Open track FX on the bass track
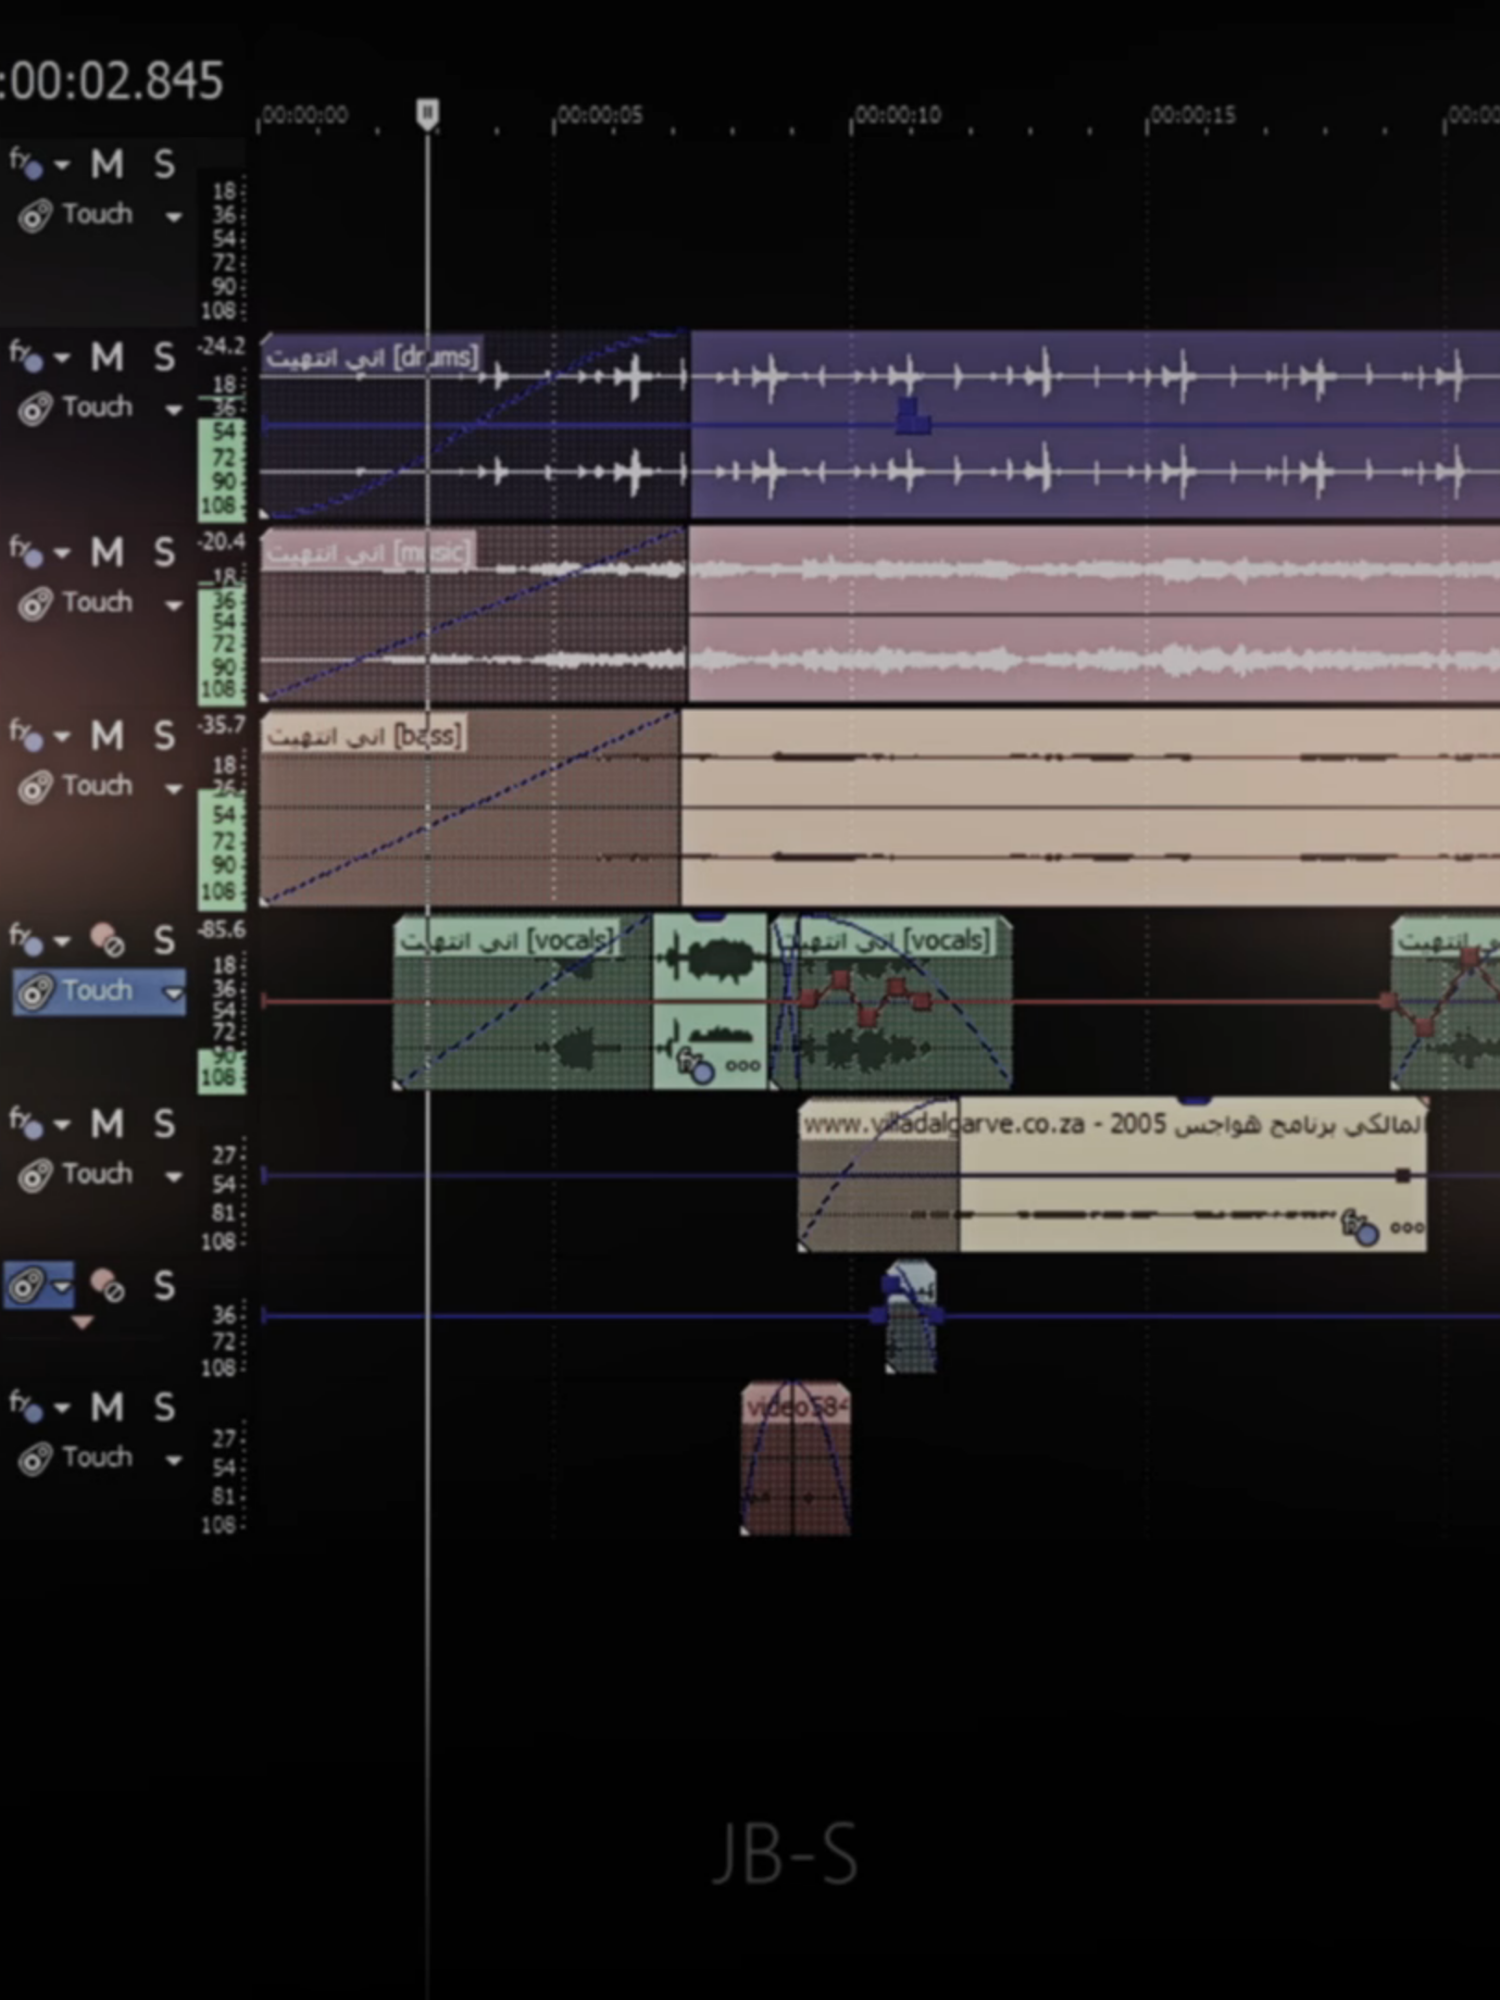1500x2000 pixels. (25, 735)
